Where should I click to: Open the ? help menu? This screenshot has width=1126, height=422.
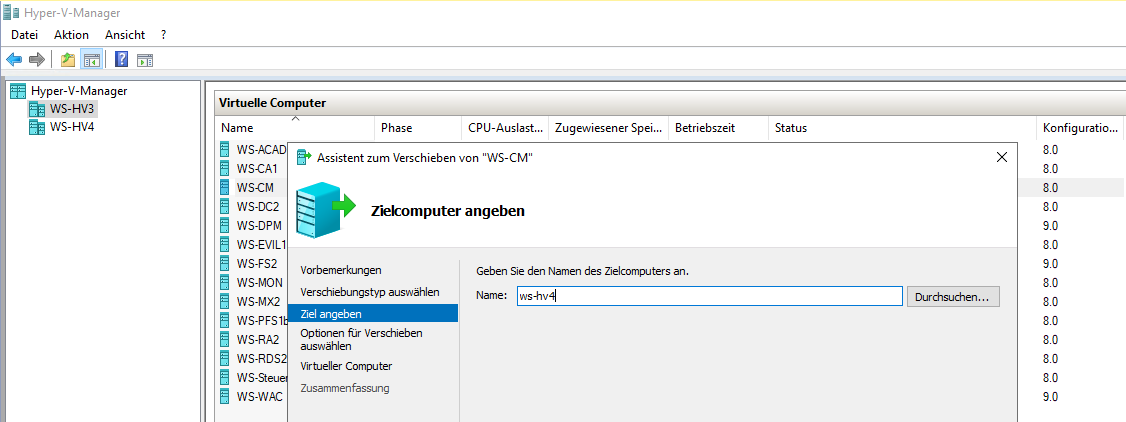164,34
